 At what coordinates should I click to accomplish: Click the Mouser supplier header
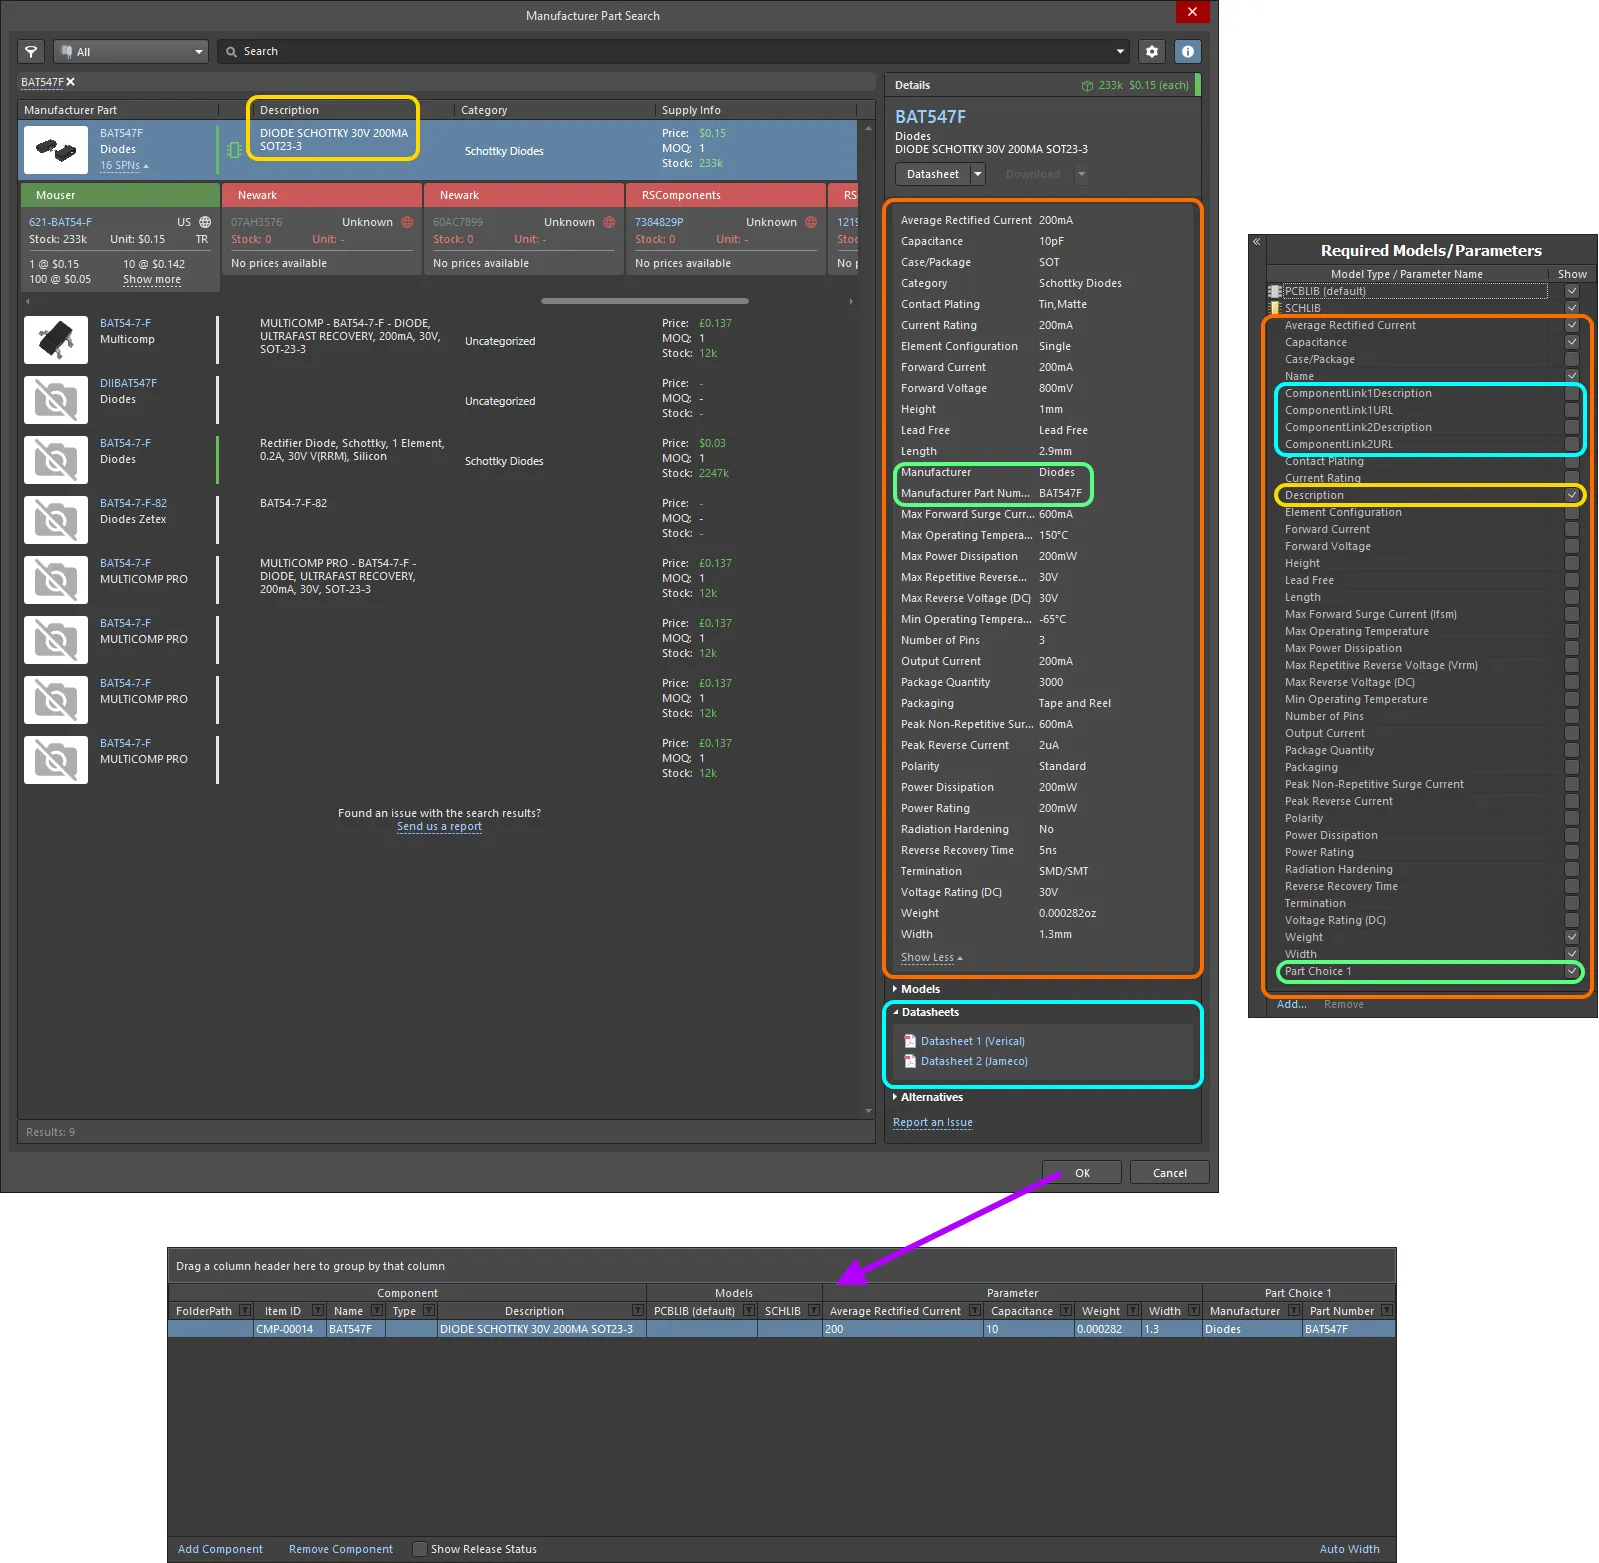tap(120, 195)
